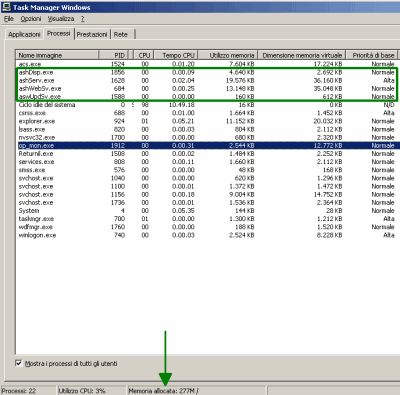Select the nvsvc32.exe process
400x395 pixels.
[207, 137]
